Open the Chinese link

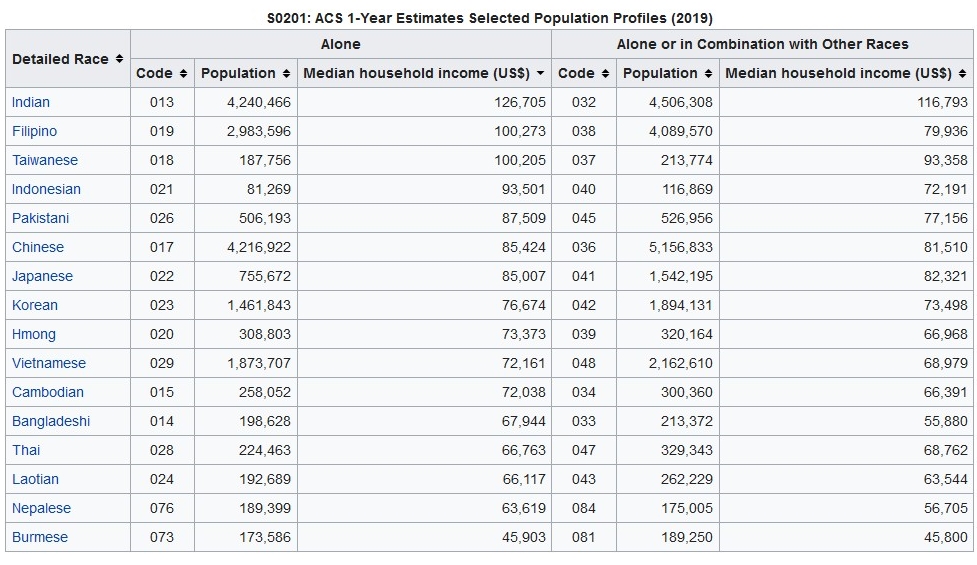click(x=38, y=247)
